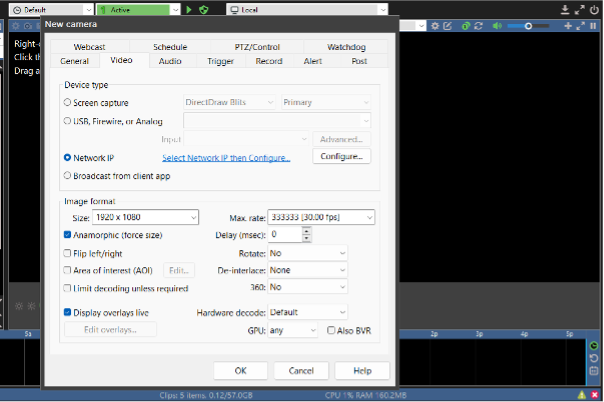Viewport: 604px width, 402px height.
Task: Switch to the Audio tab
Action: tap(170, 61)
